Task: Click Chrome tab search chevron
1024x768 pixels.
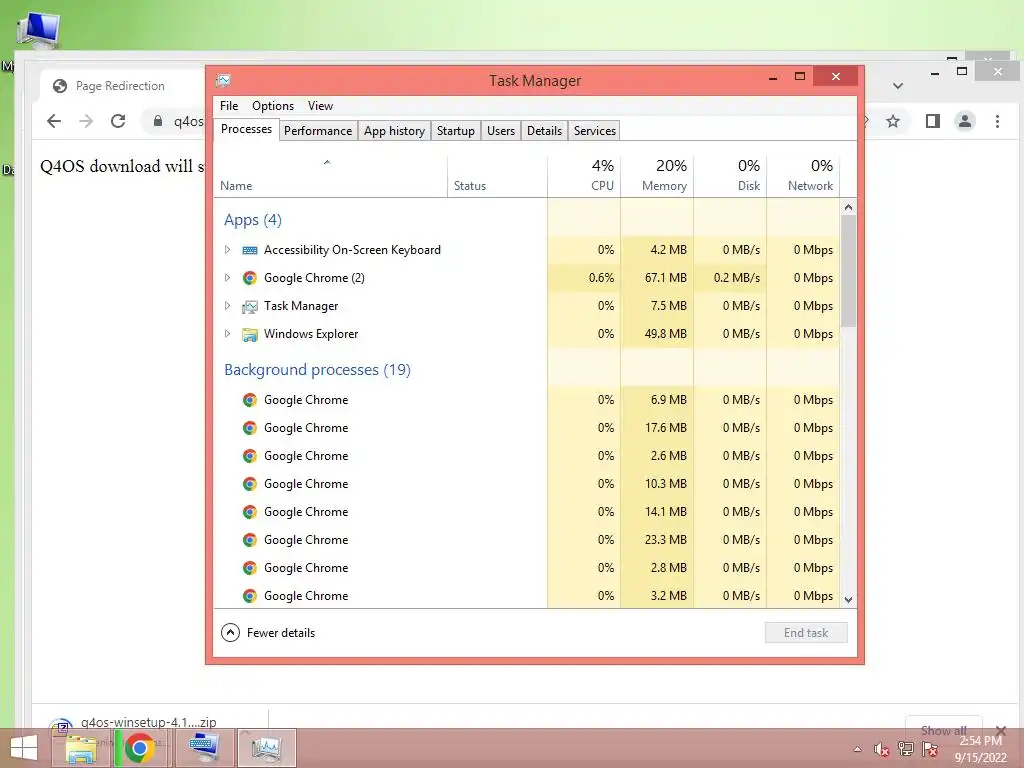Action: (898, 86)
